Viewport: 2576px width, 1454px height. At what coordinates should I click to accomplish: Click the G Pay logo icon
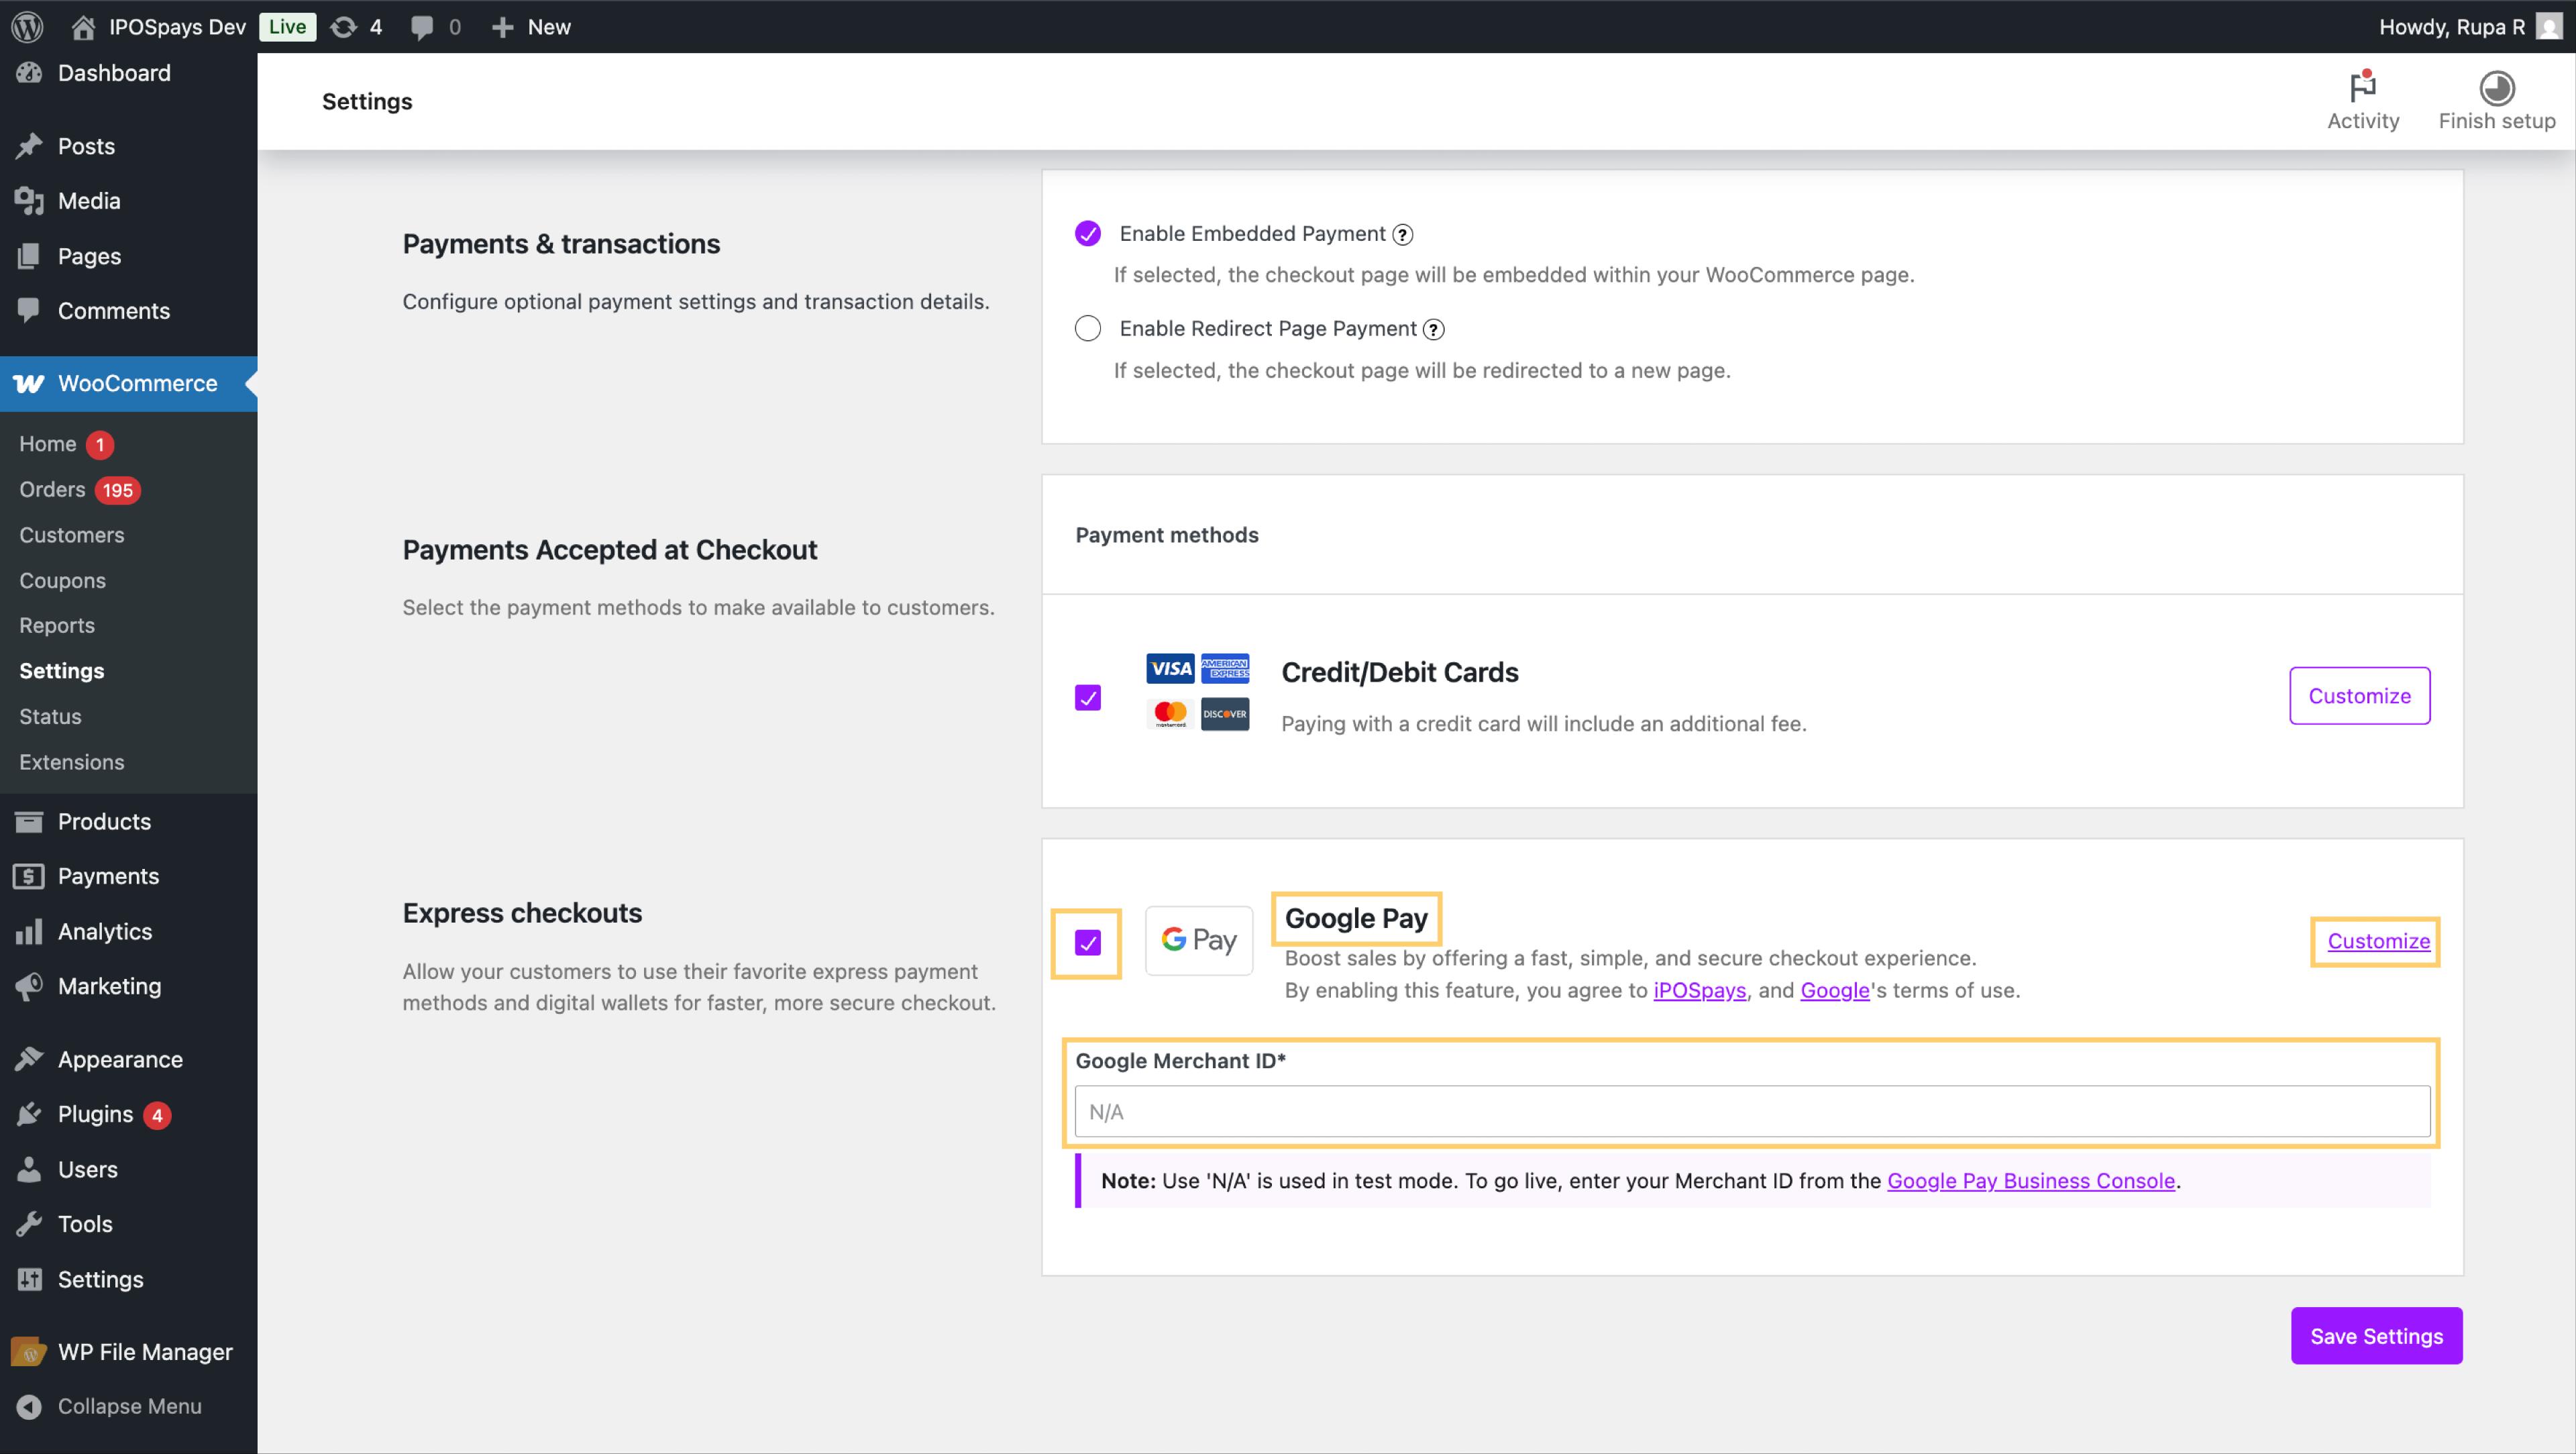(1198, 941)
